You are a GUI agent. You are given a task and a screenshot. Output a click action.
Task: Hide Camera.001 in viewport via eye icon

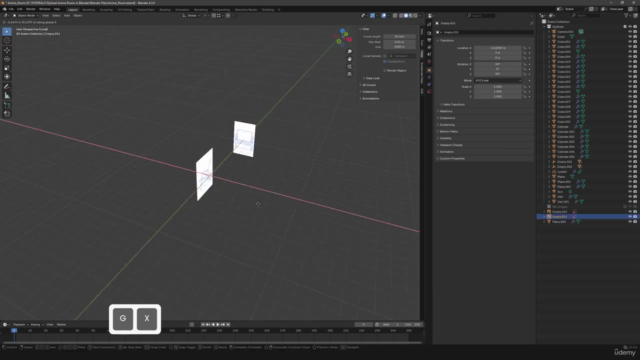pos(630,31)
